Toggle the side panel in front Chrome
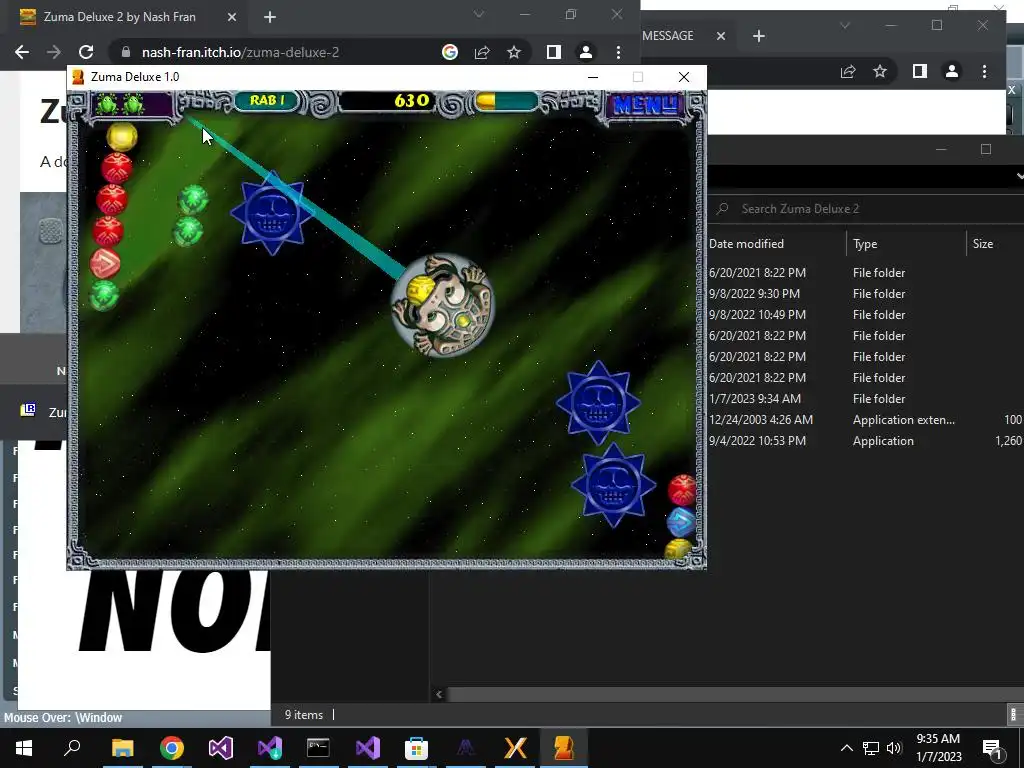 (554, 52)
